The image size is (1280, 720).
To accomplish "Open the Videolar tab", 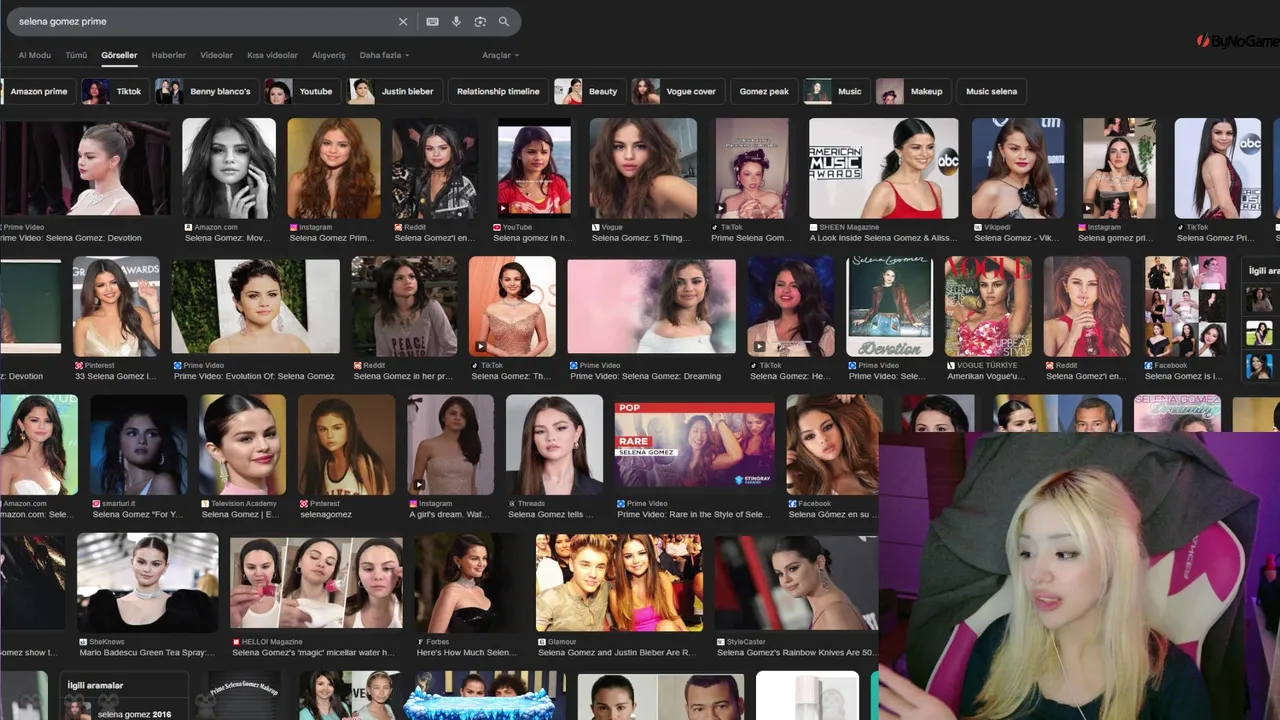I will click(x=216, y=55).
